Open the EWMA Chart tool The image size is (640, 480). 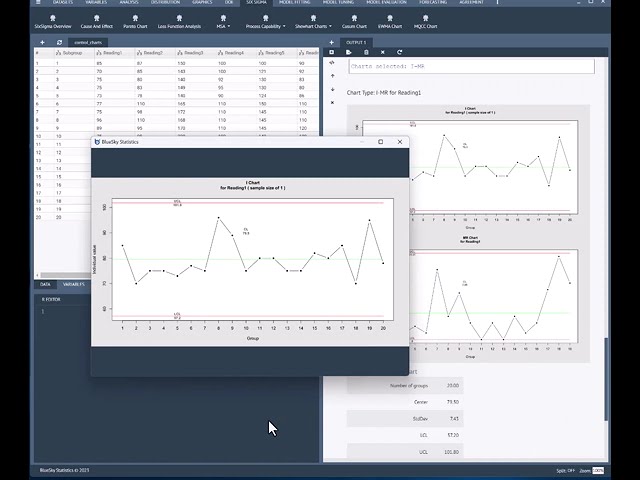(390, 22)
